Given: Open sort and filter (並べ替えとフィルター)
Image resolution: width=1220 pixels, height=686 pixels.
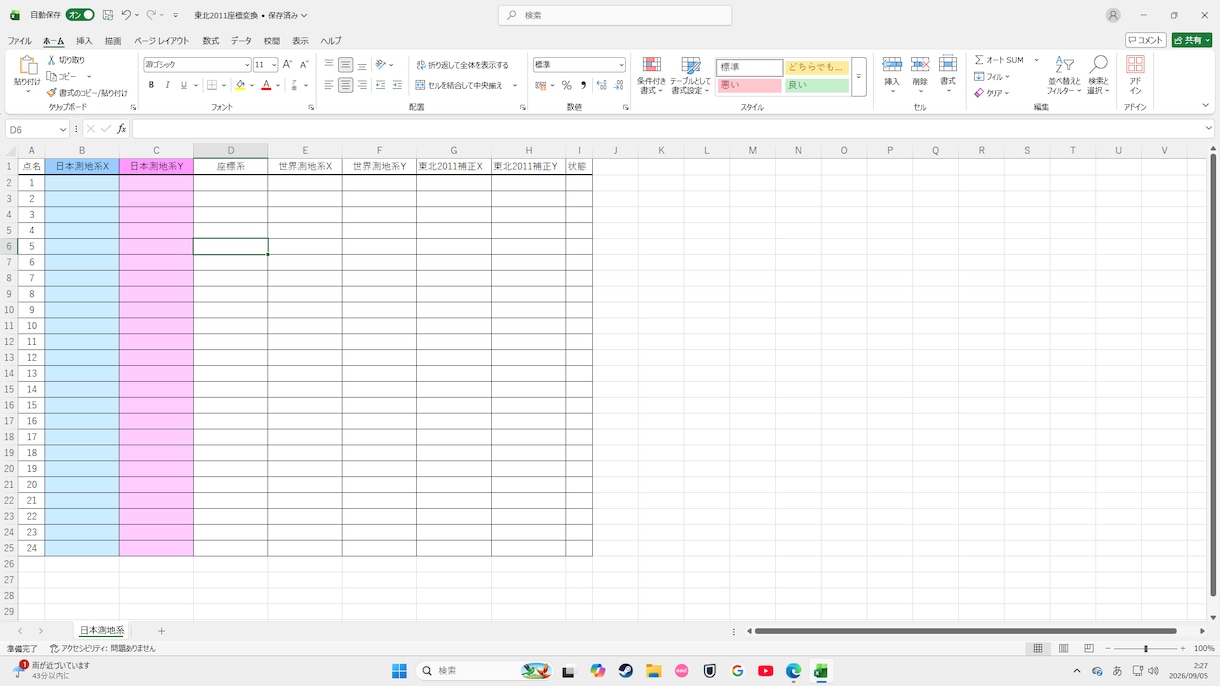Looking at the screenshot, I should (x=1064, y=76).
